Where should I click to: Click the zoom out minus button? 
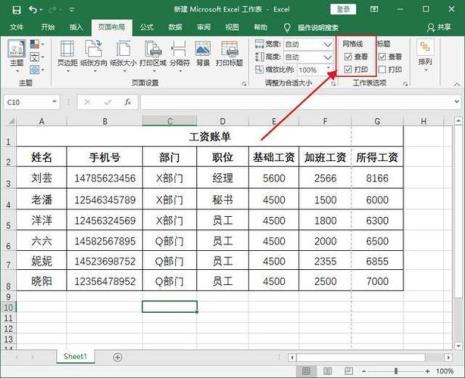[x=364, y=371]
